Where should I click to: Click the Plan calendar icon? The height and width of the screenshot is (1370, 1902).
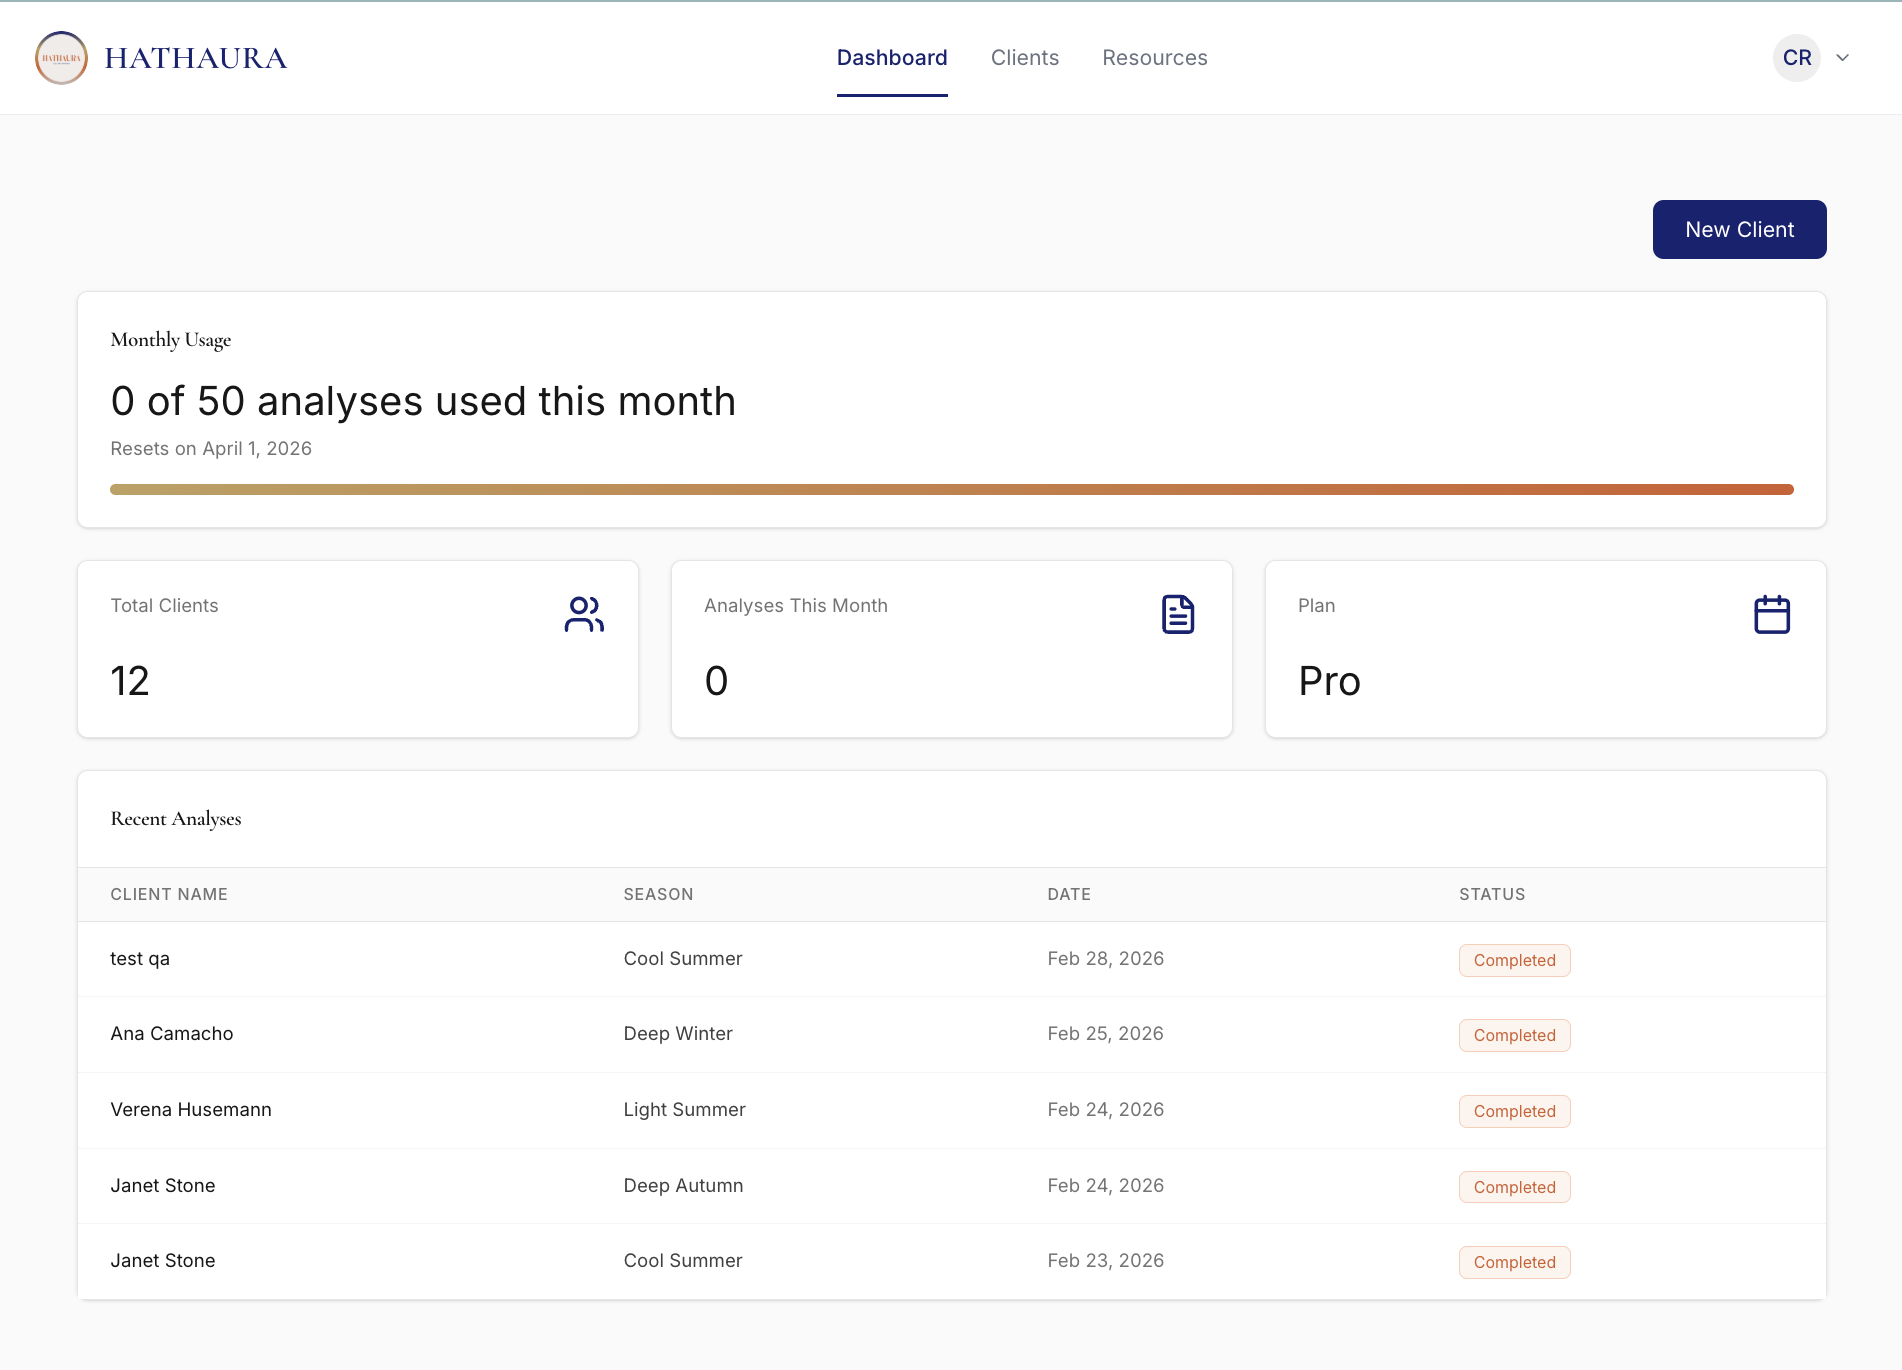point(1771,614)
